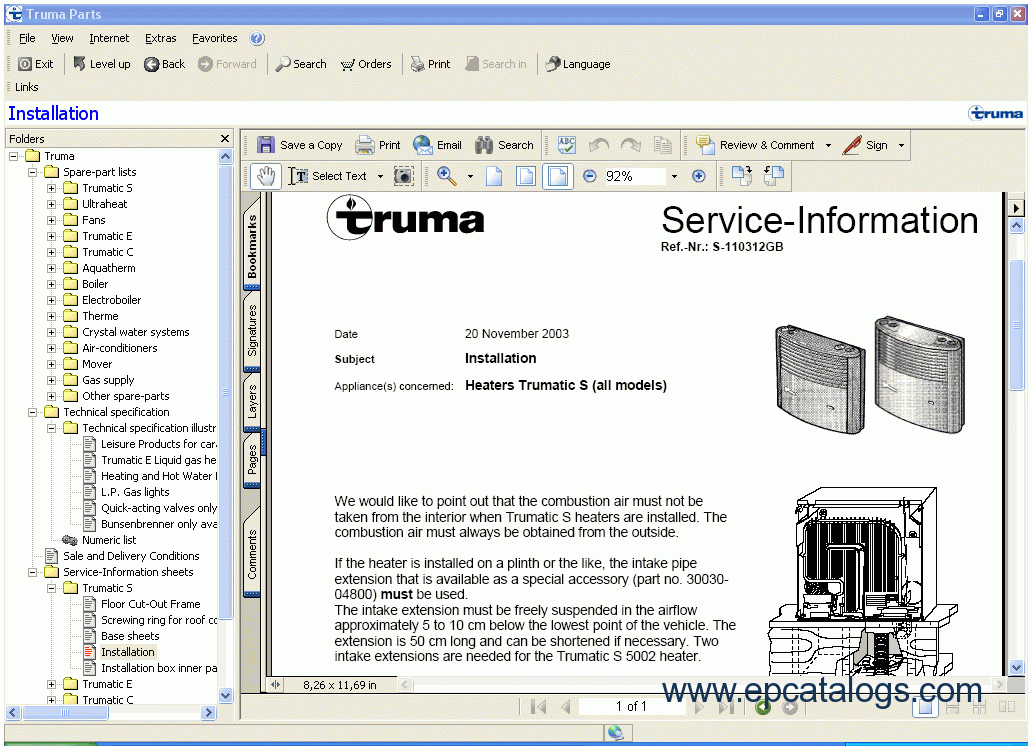Open the Internet menu

[109, 38]
